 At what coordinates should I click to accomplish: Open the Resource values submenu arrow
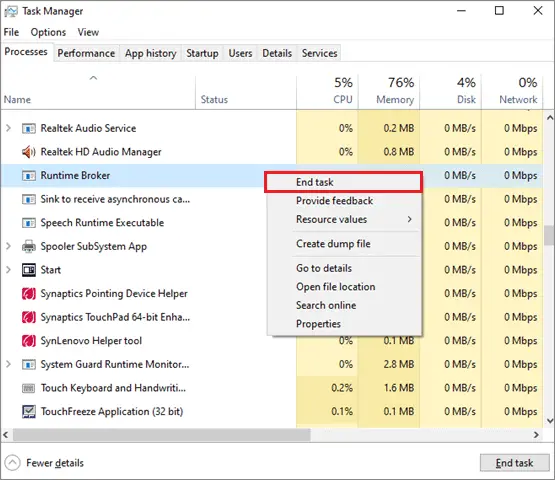(410, 219)
